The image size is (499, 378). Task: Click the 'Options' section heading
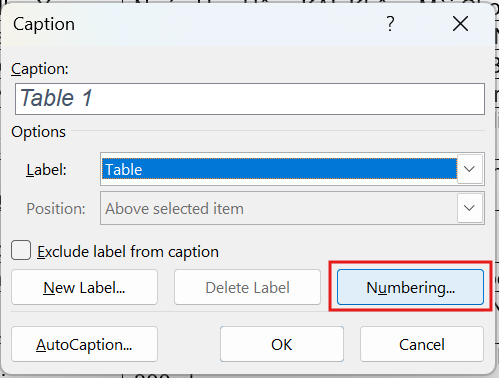point(38,132)
